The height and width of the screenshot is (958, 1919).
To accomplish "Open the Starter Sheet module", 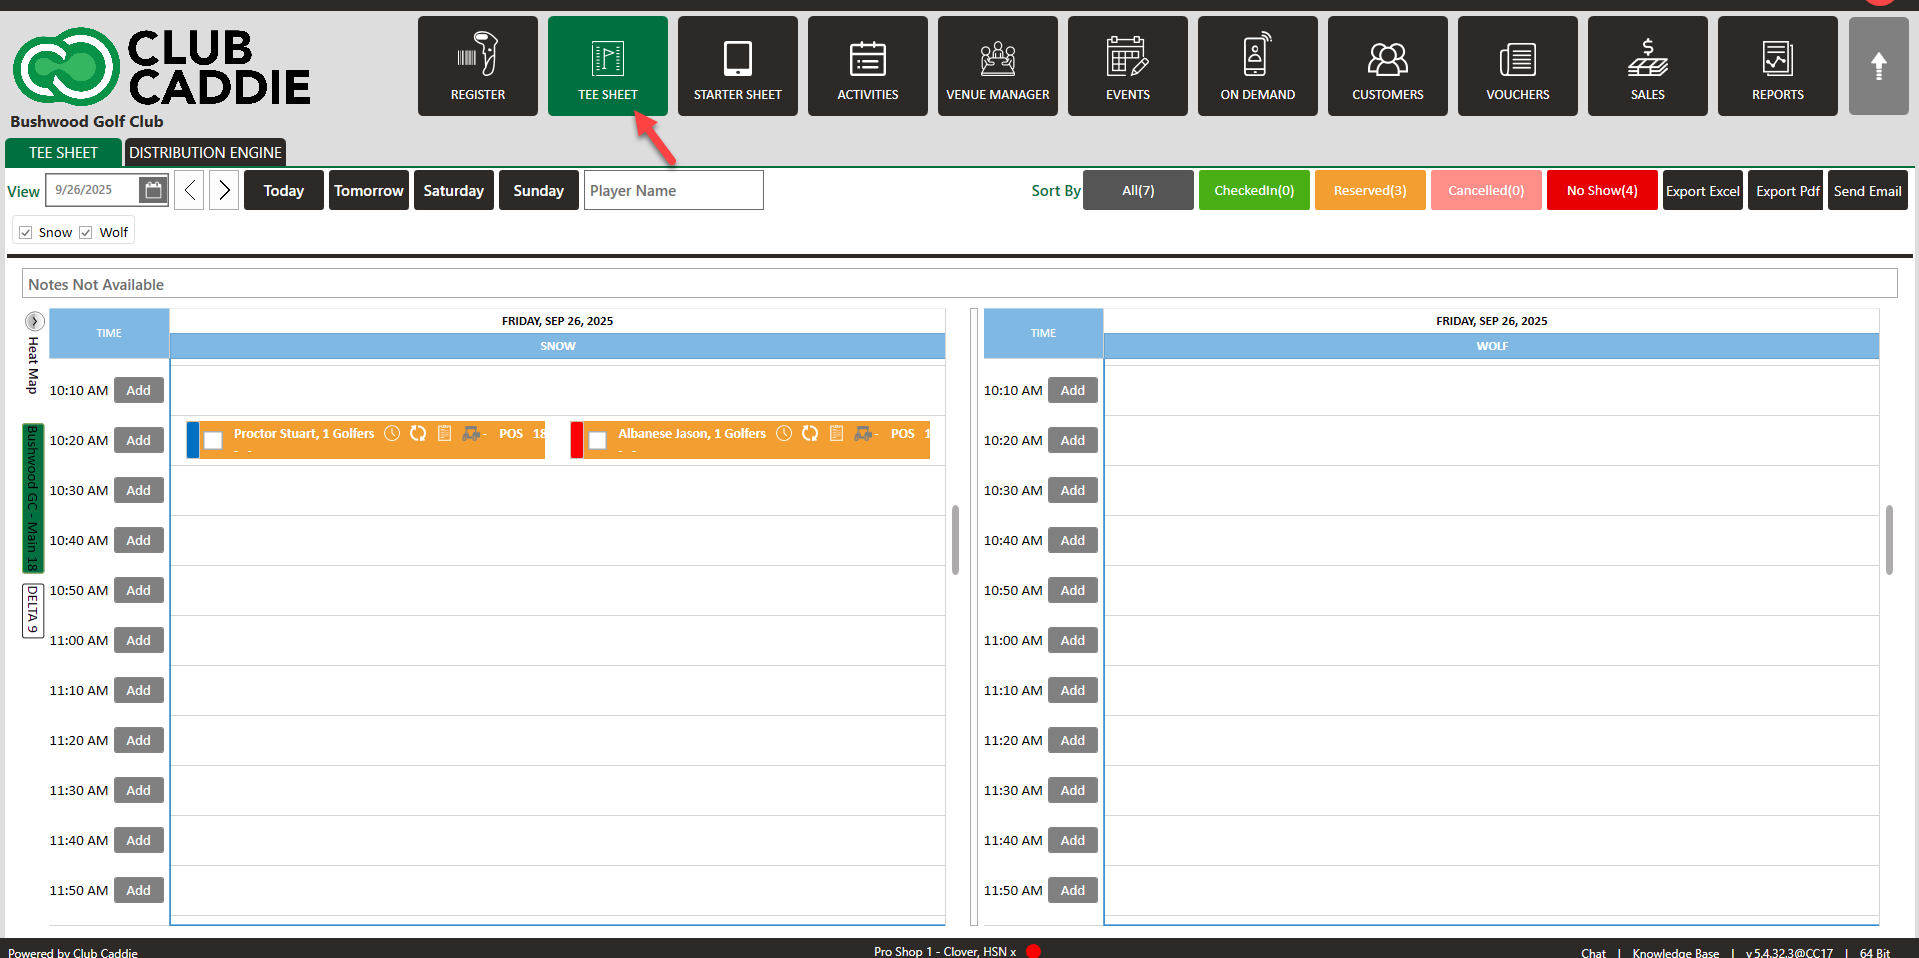I will coord(737,66).
